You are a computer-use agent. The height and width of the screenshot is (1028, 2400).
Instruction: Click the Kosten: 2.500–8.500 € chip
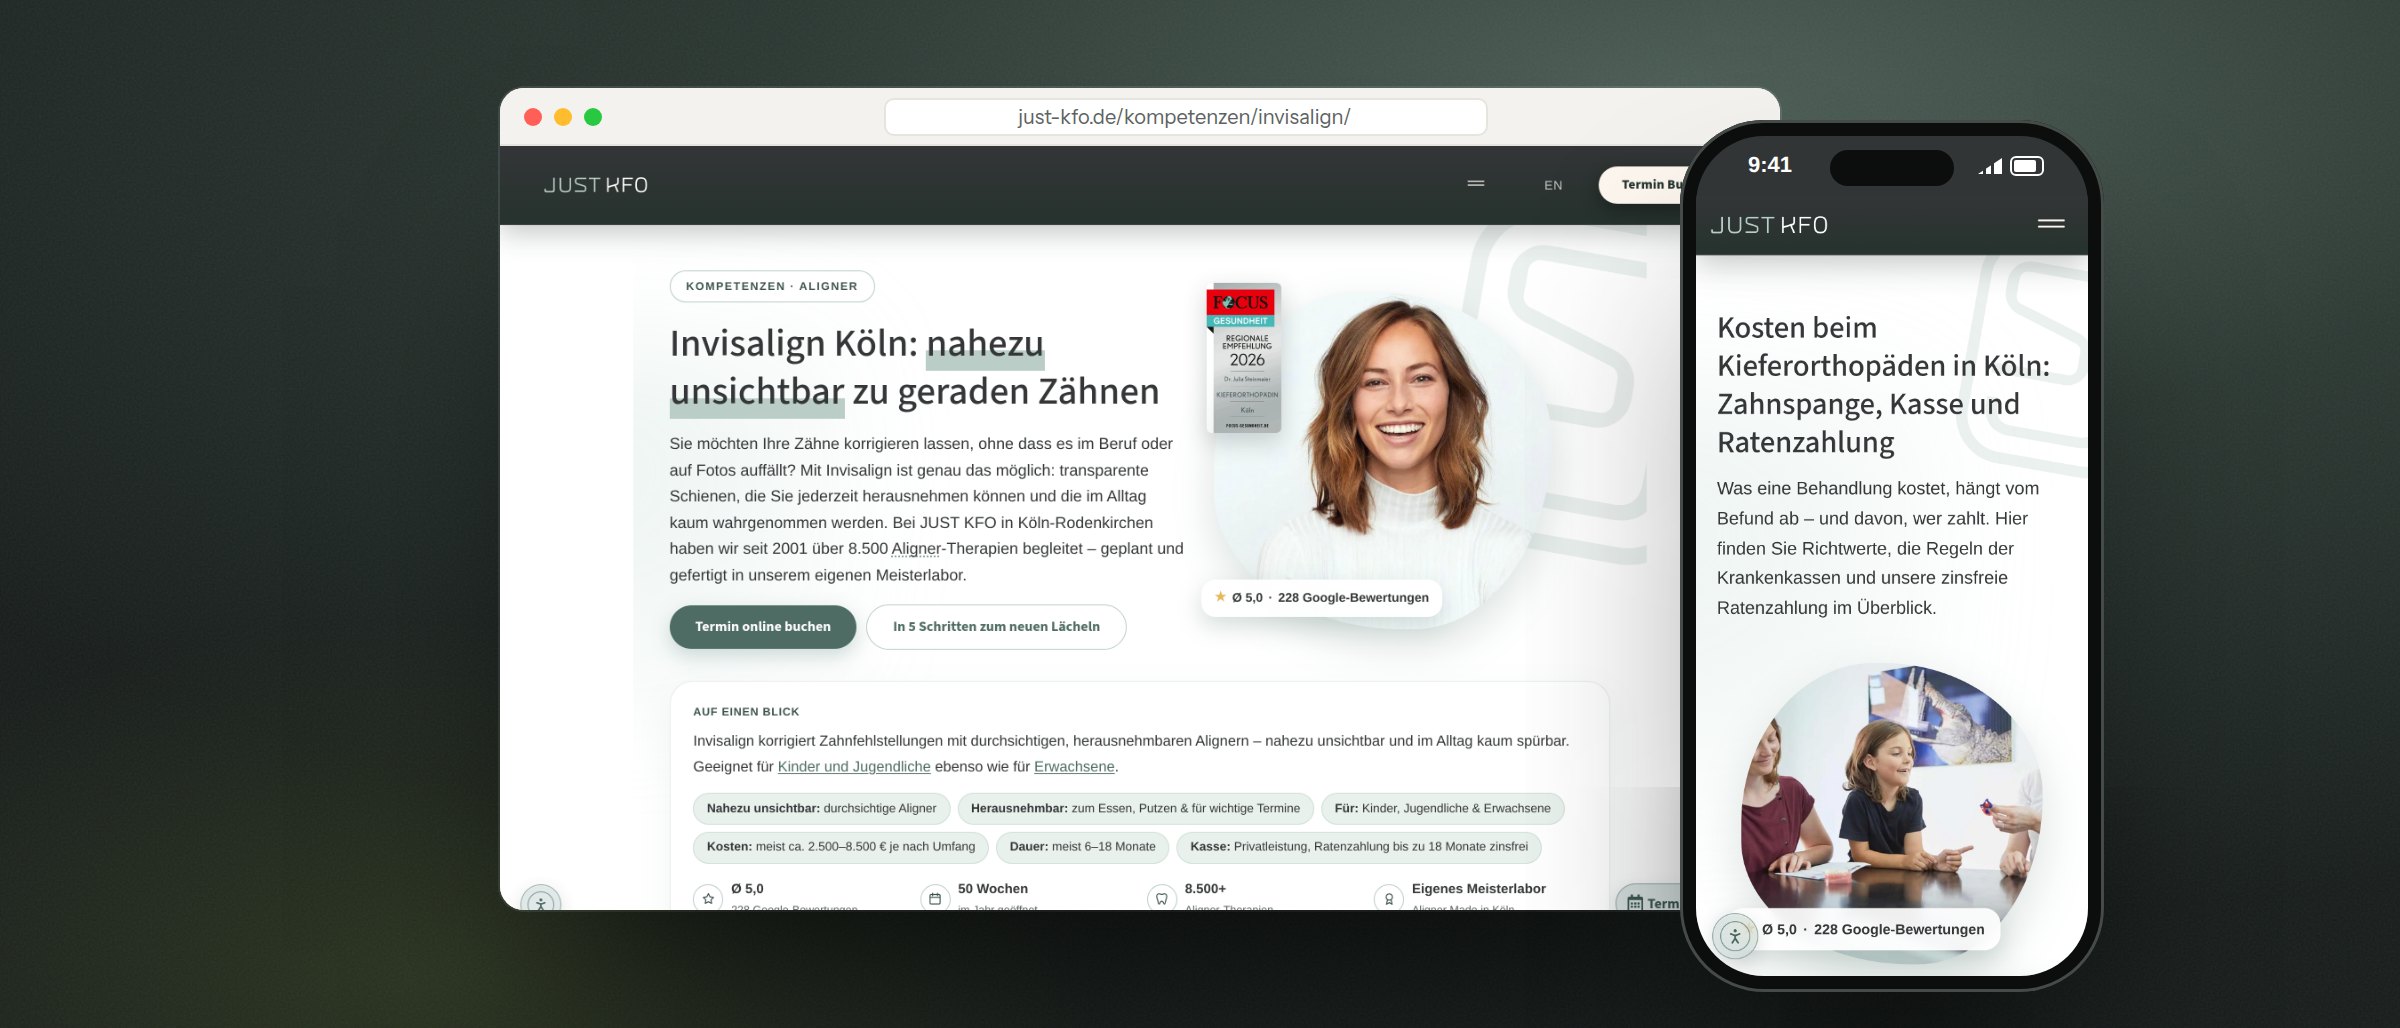click(840, 847)
